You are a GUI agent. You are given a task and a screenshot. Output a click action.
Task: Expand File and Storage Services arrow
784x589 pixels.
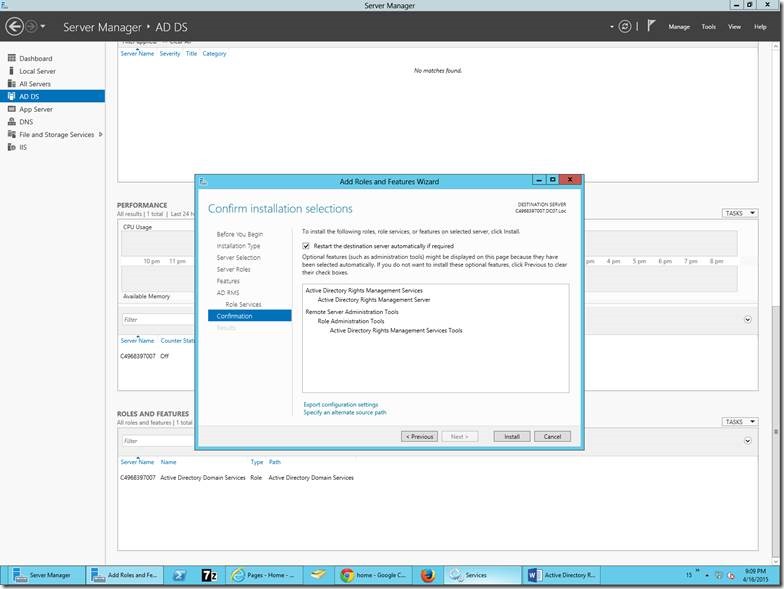click(x=100, y=134)
